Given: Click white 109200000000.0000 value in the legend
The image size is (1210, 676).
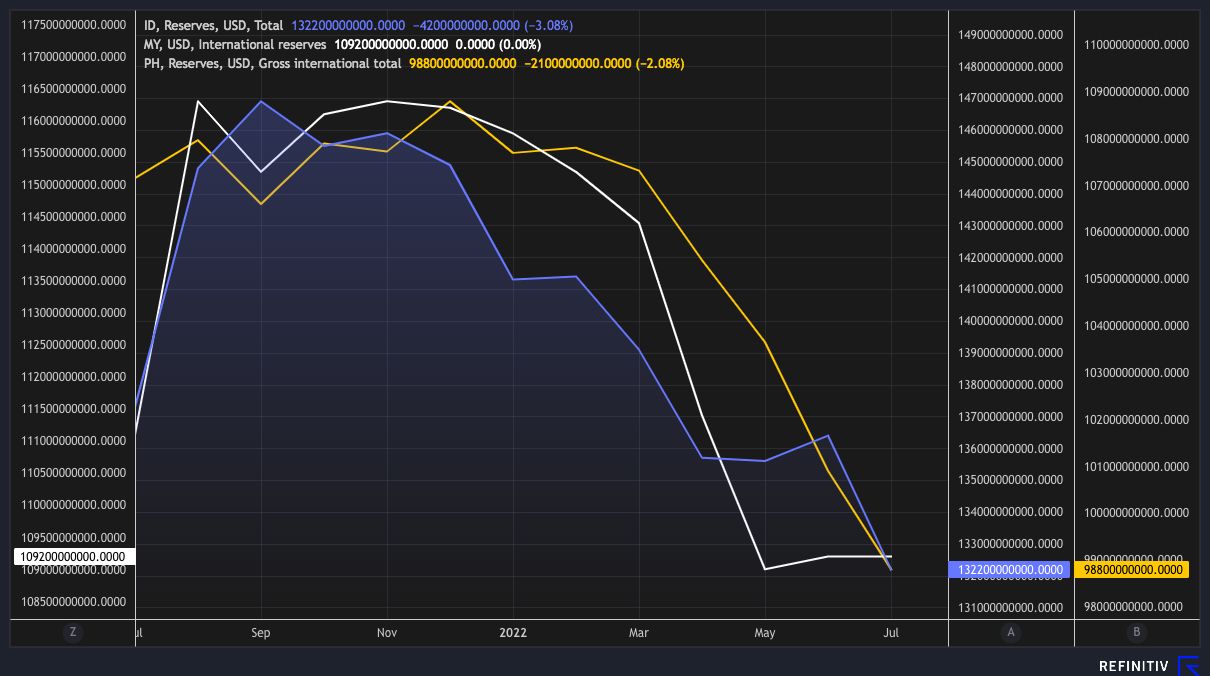Looking at the screenshot, I should (392, 44).
